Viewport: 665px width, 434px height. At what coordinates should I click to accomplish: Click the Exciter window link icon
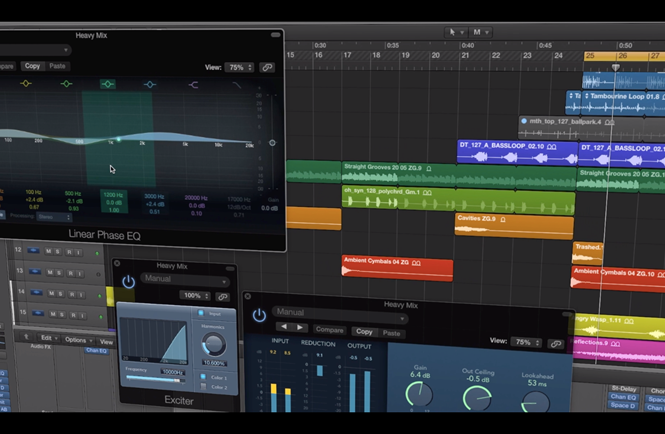tap(222, 296)
